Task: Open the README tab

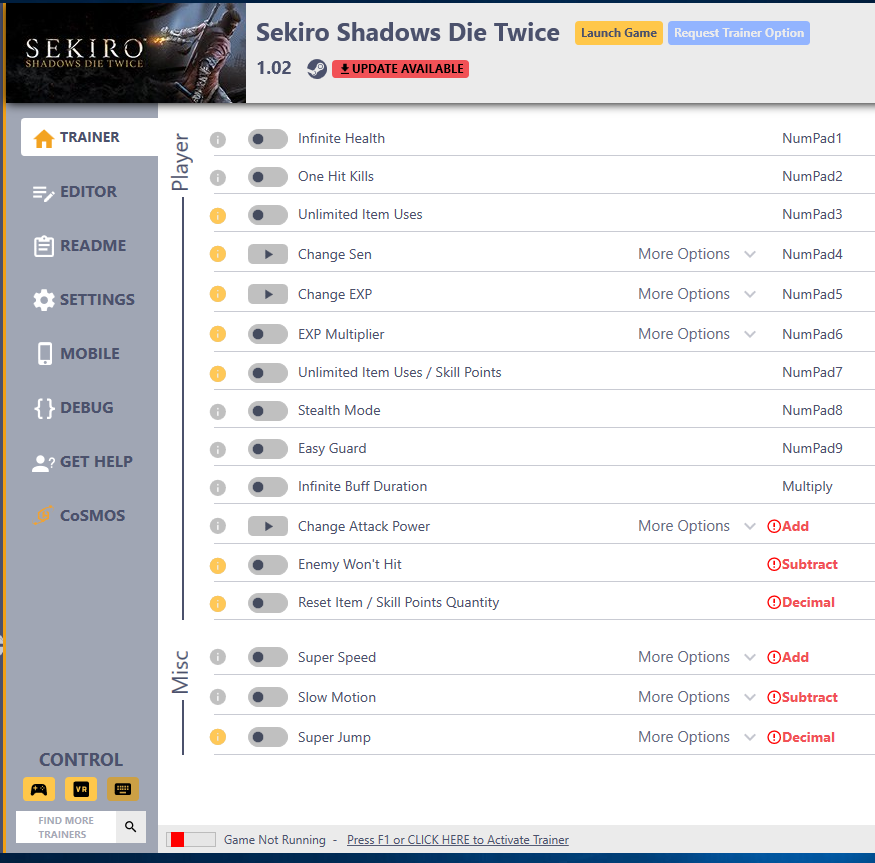Action: click(79, 246)
